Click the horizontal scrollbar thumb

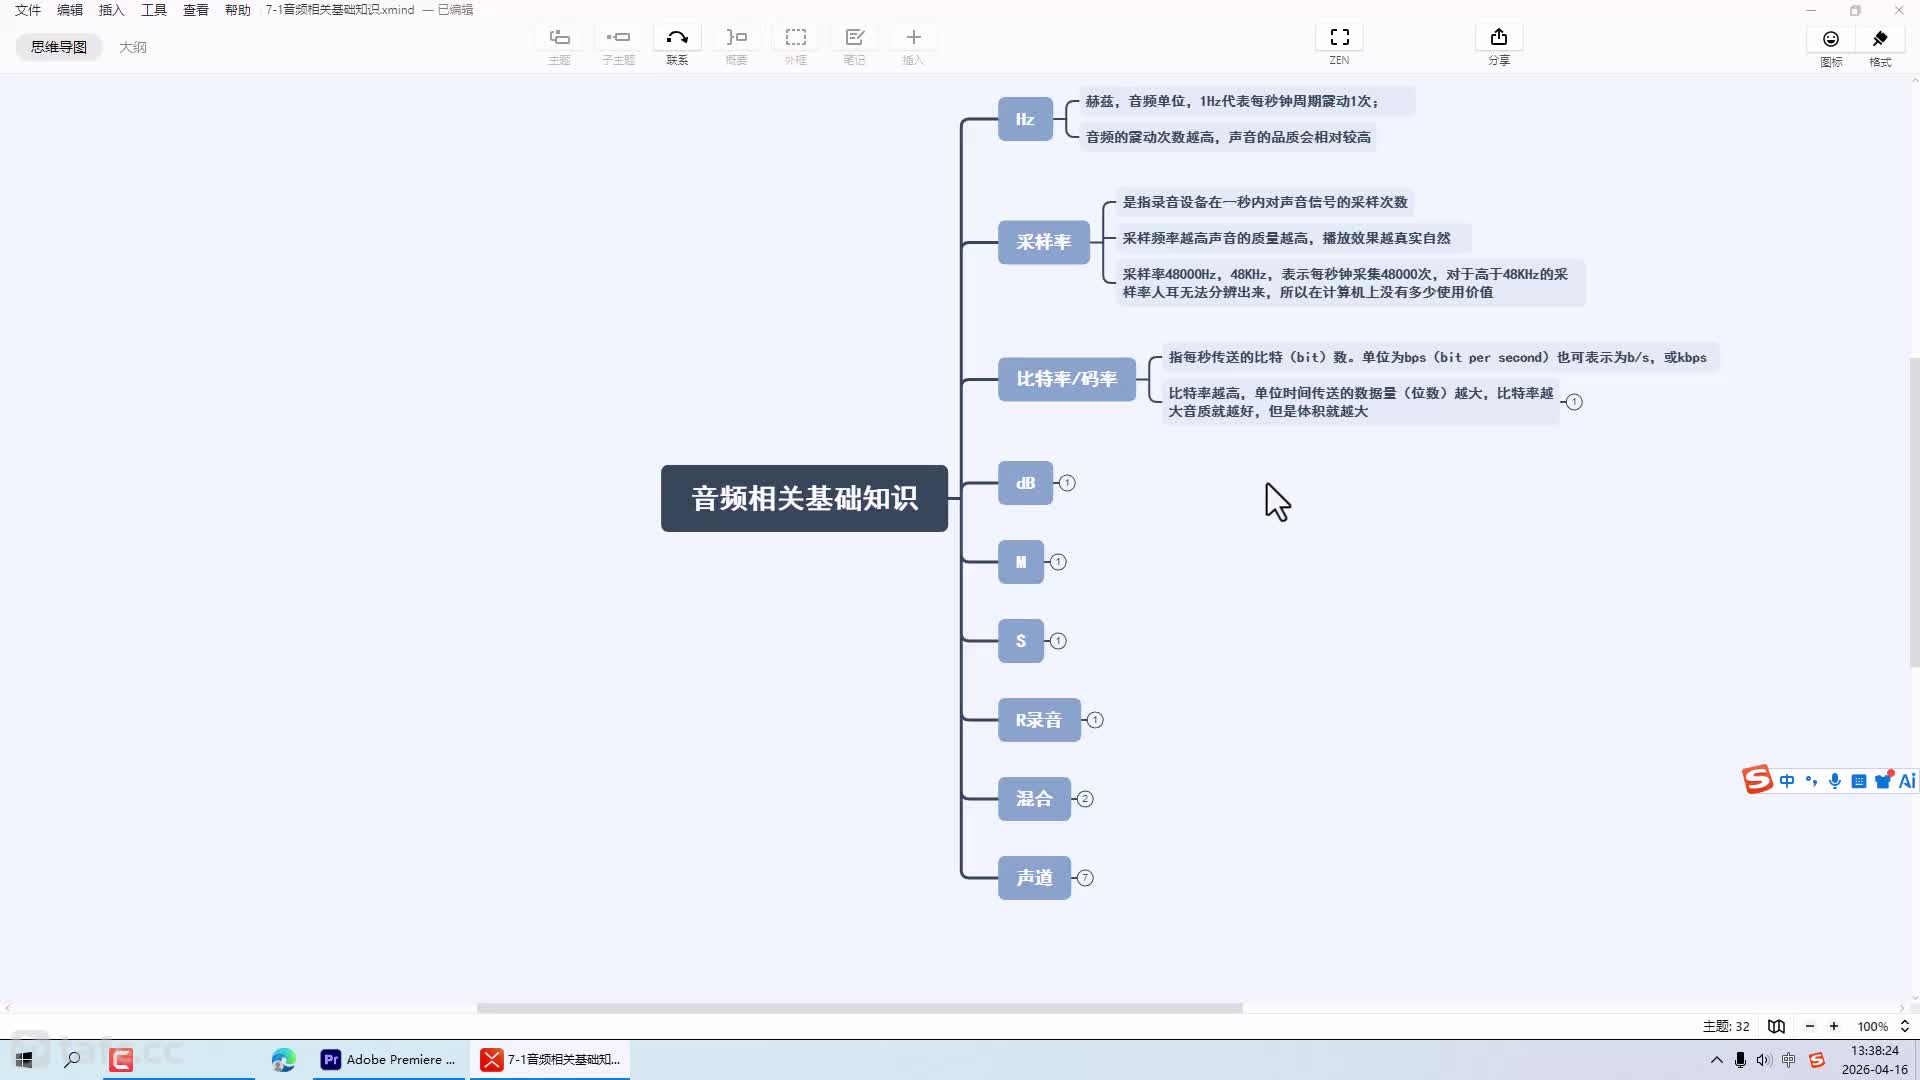tap(860, 1008)
